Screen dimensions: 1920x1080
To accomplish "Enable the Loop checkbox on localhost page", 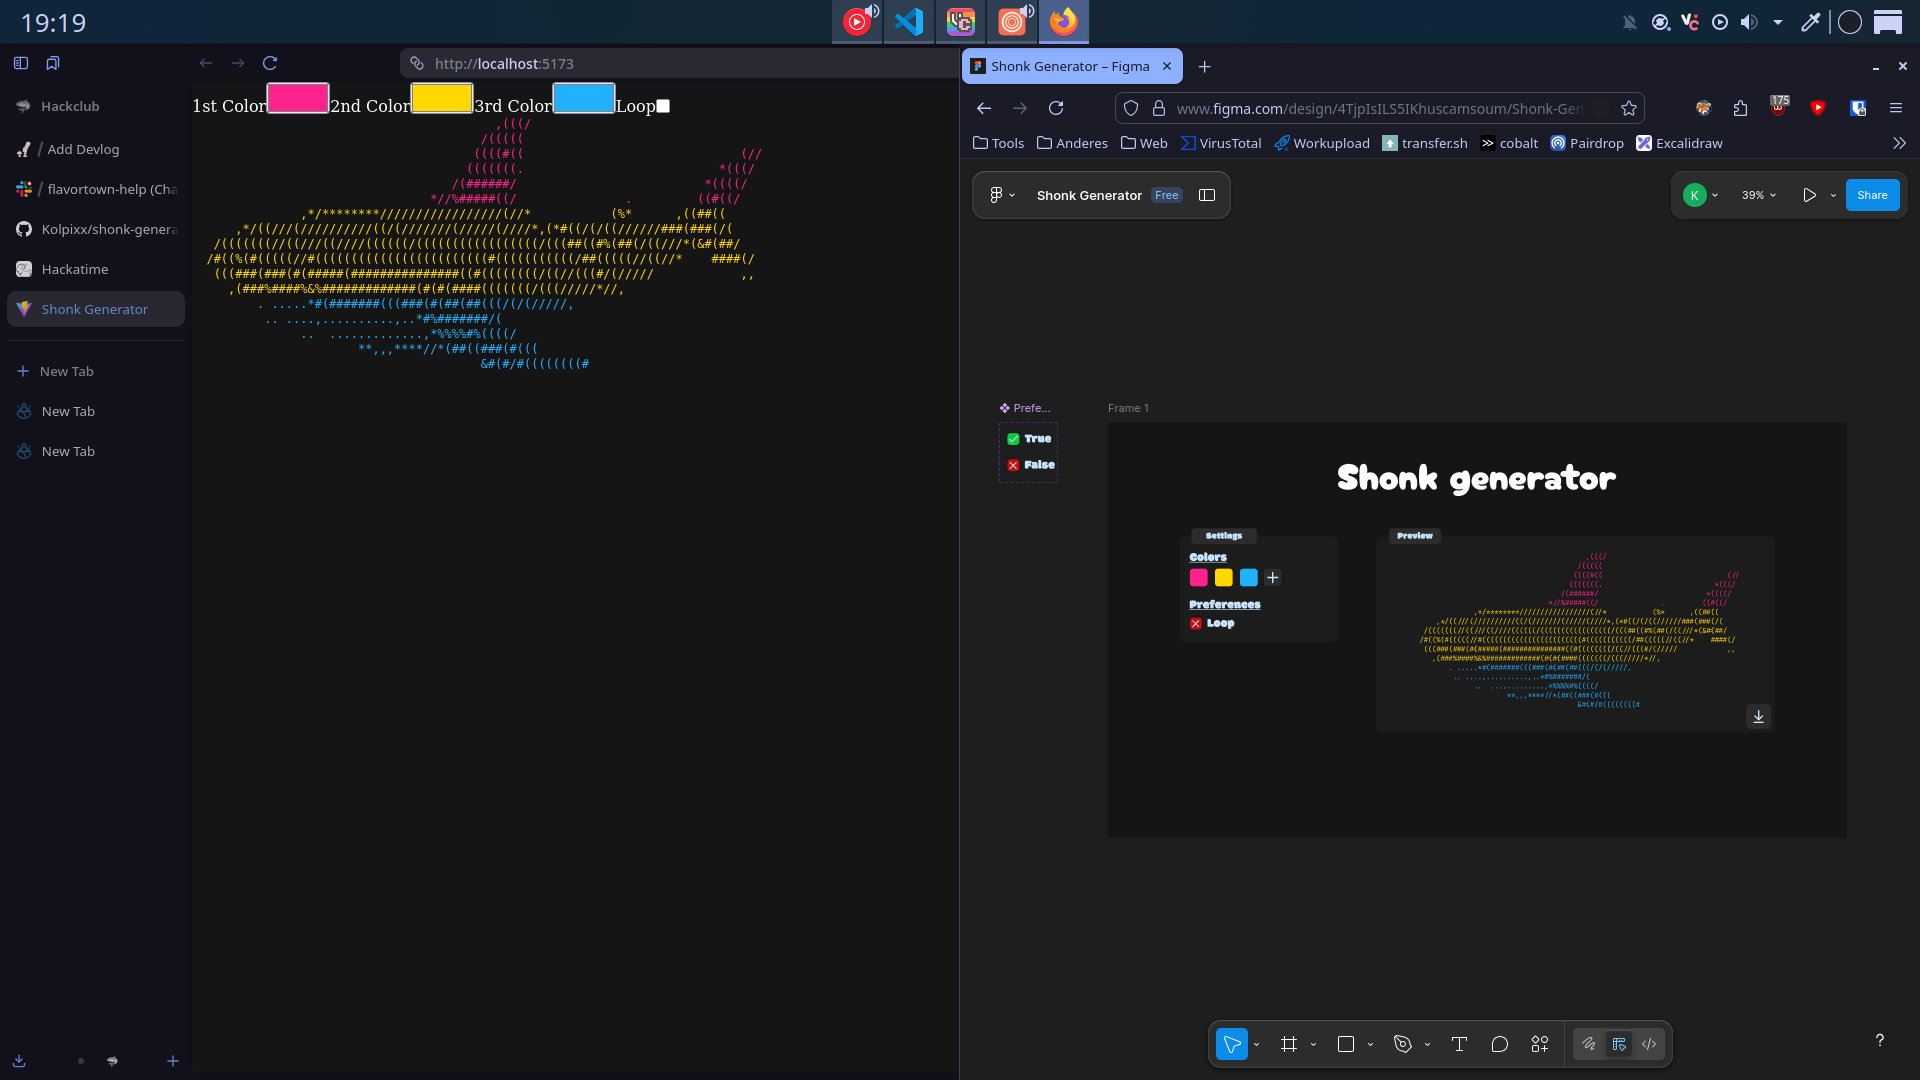I will (663, 106).
